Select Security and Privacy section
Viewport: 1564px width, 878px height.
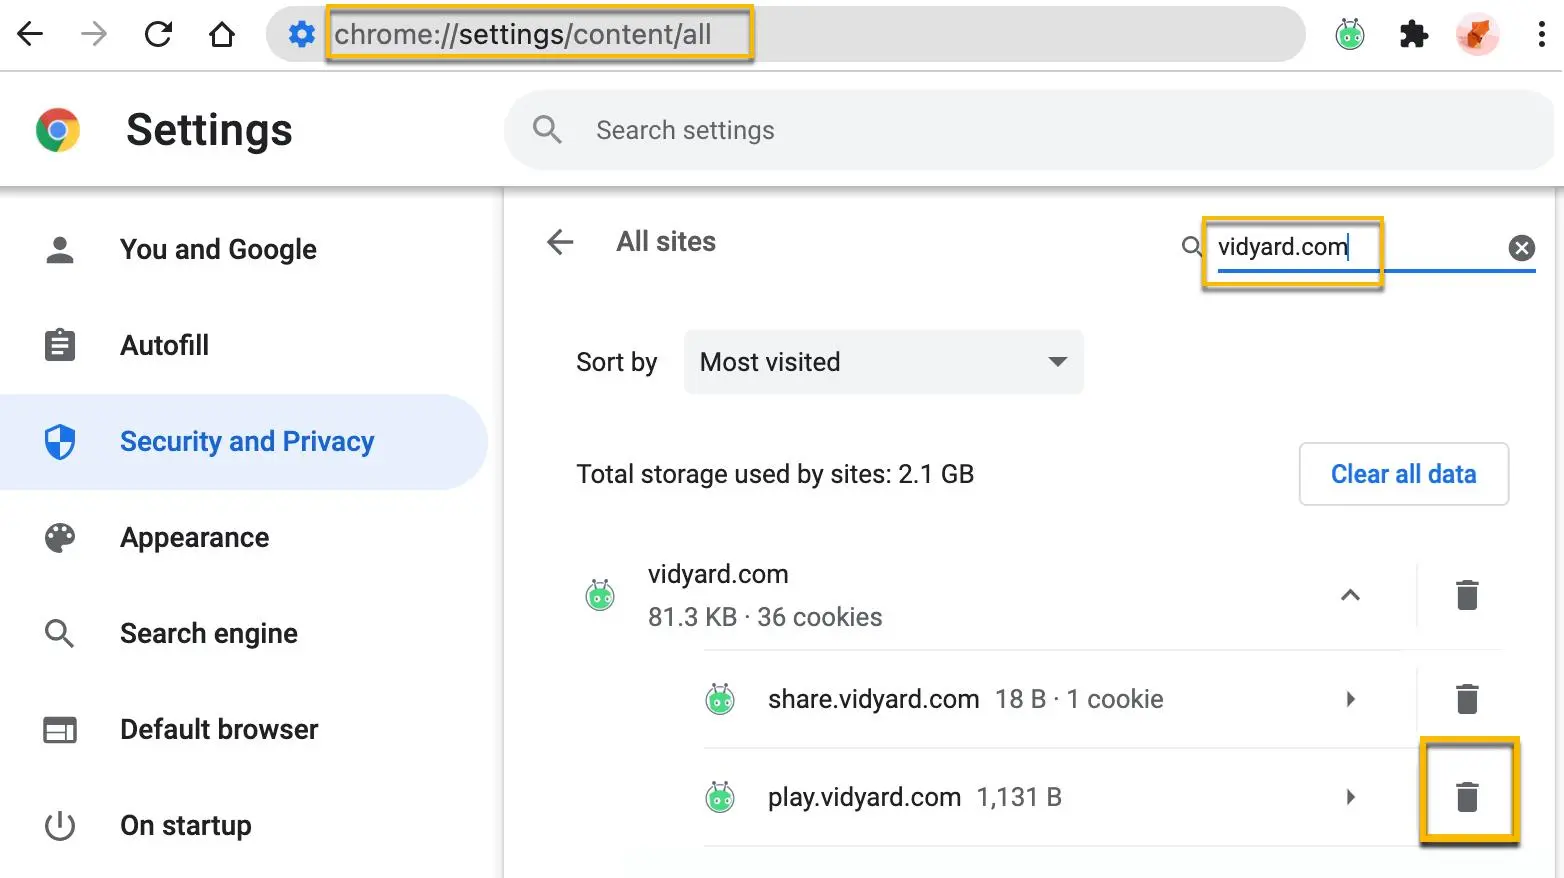point(244,442)
